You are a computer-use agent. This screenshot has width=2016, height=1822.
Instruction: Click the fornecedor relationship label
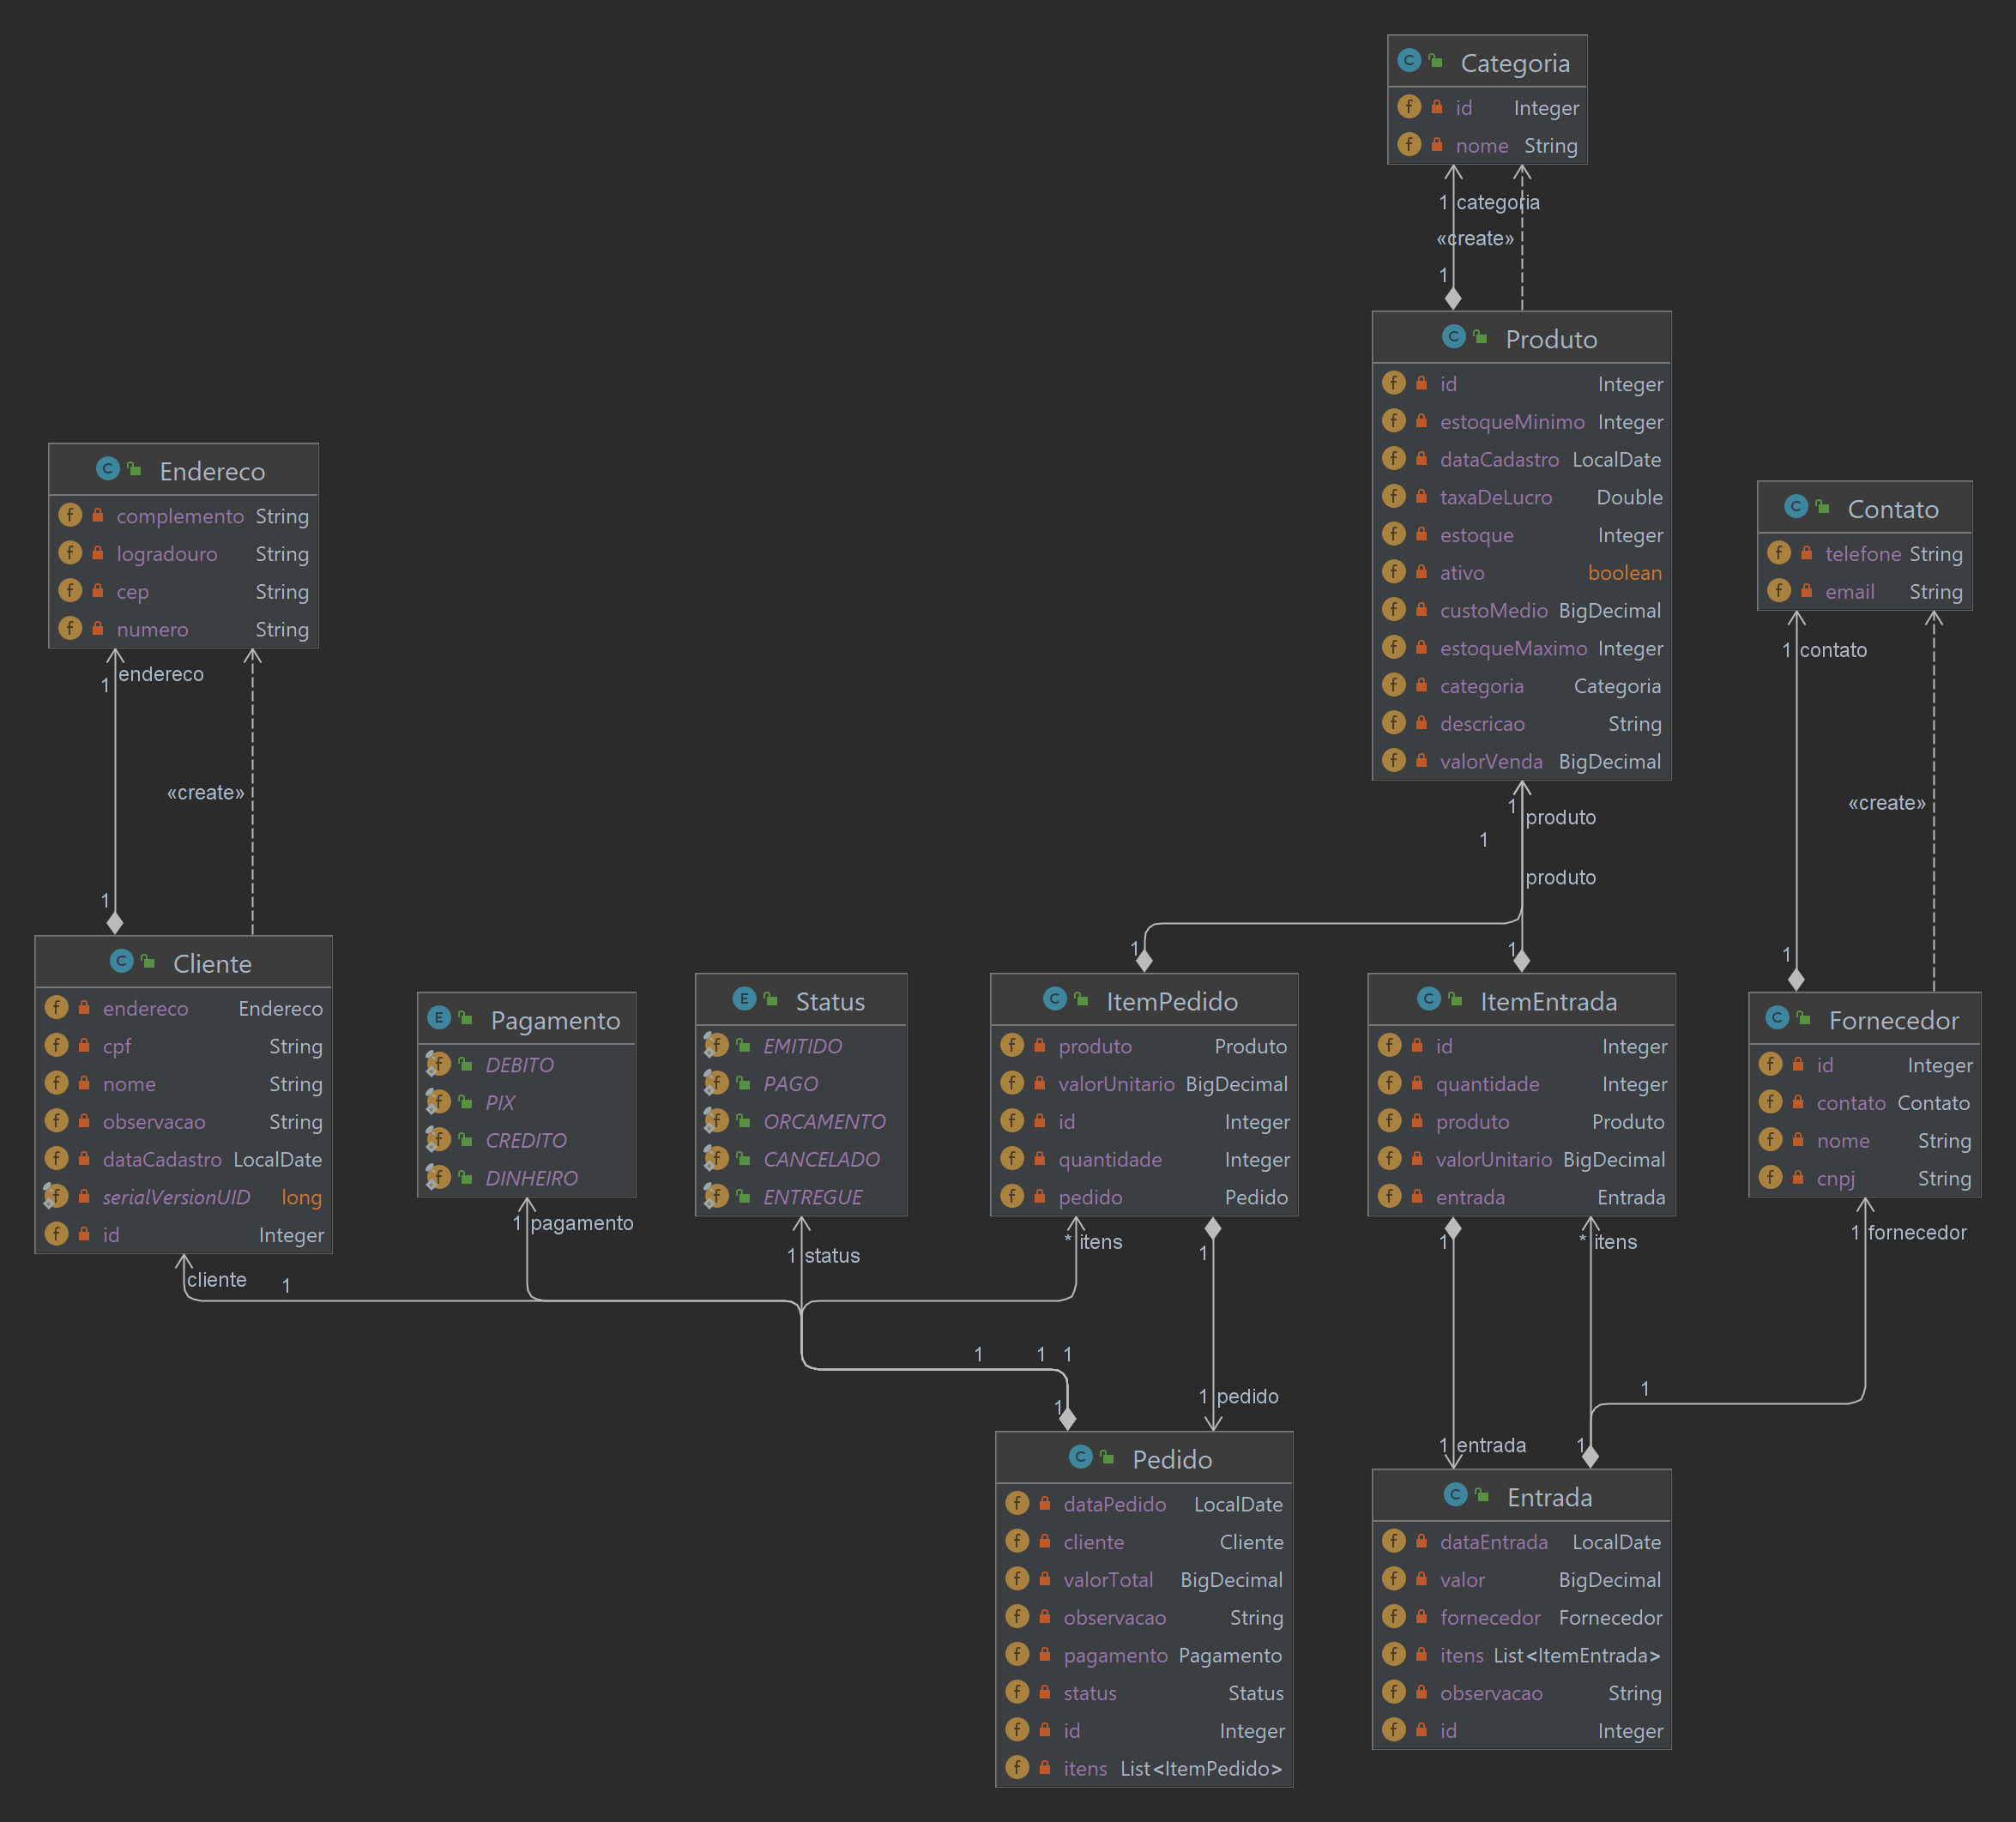pyautogui.click(x=1916, y=1232)
